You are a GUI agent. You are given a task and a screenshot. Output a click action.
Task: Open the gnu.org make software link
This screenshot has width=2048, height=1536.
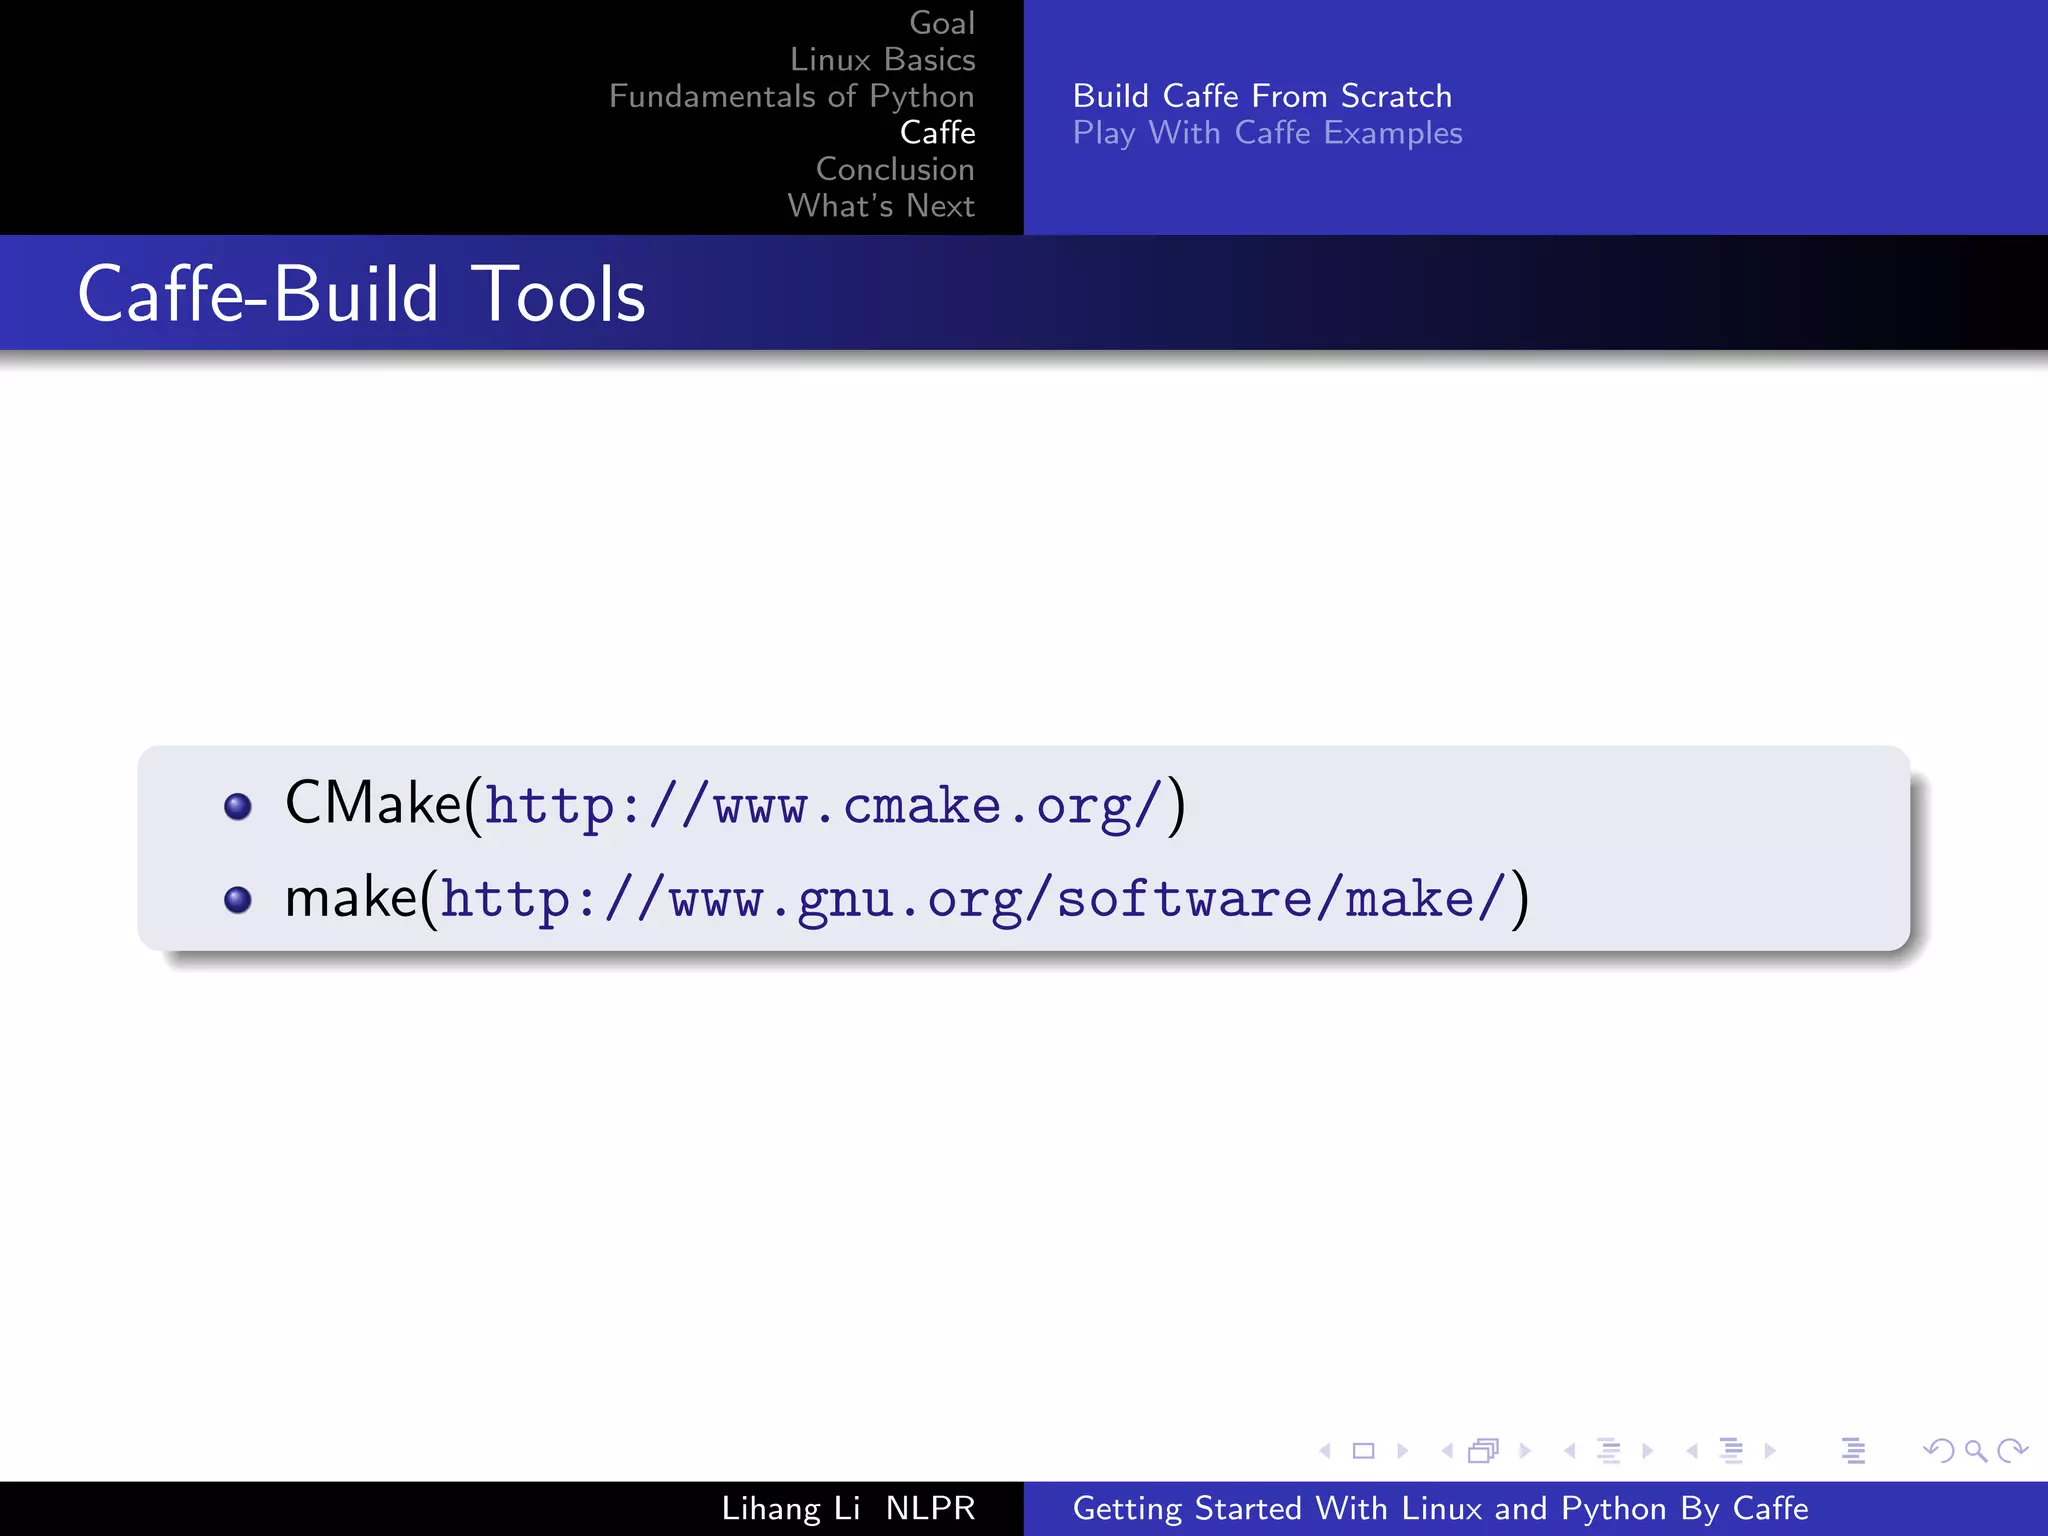[973, 898]
